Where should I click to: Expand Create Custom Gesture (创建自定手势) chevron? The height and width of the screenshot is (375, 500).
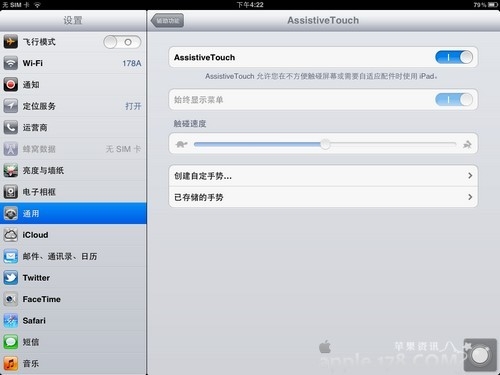pyautogui.click(x=470, y=176)
